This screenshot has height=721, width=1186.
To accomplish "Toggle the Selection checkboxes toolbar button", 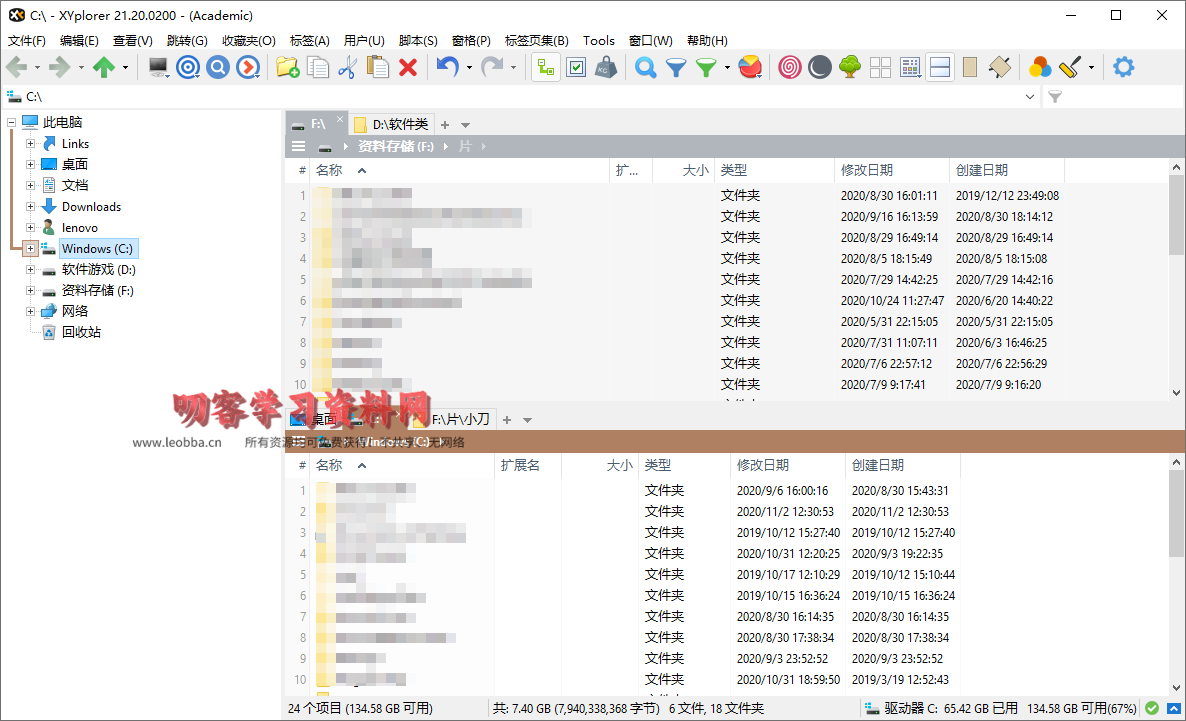I will tap(576, 67).
